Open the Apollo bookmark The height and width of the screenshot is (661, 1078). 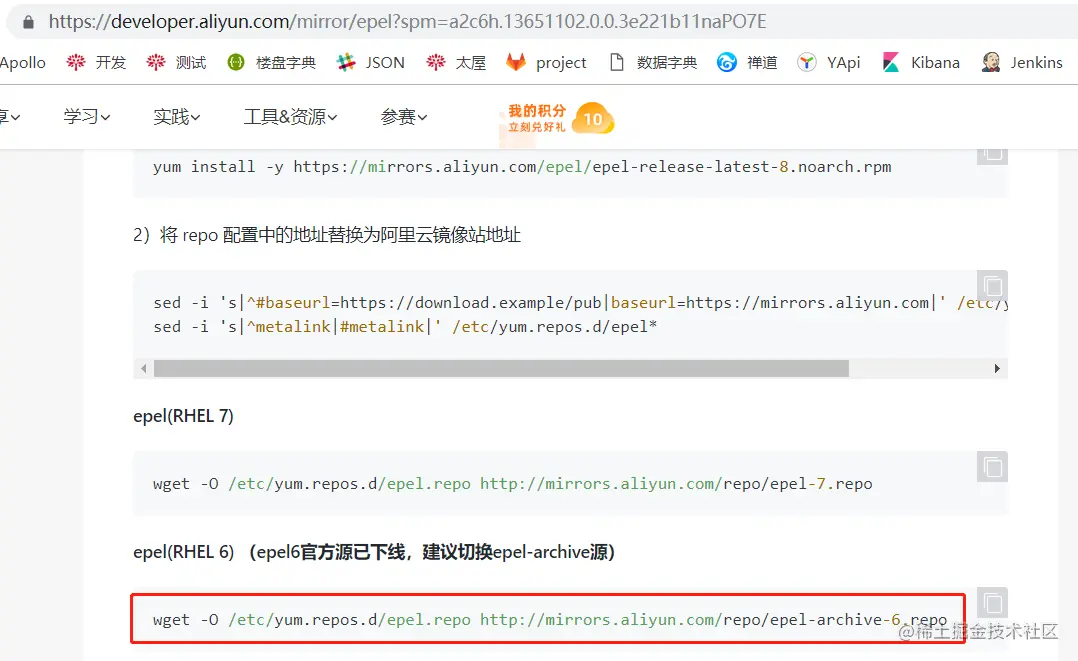point(22,63)
